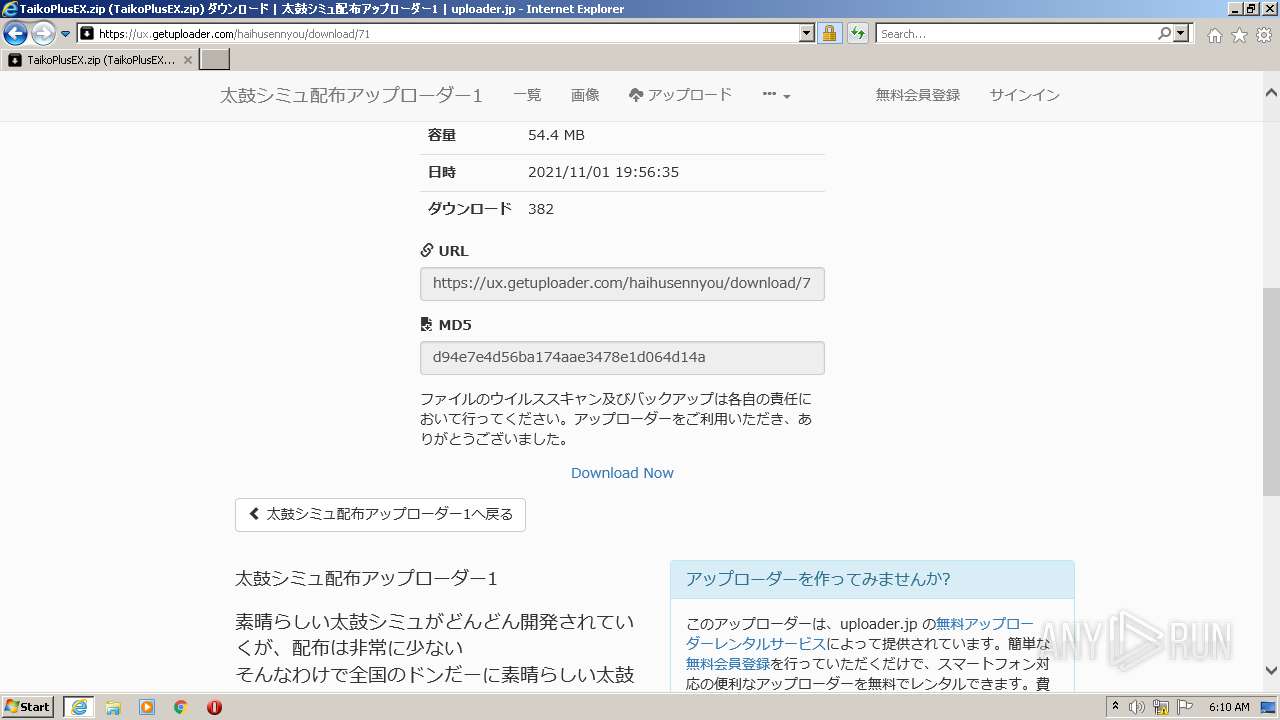Click the browser Forward arrow button
This screenshot has height=720, width=1280.
43,34
